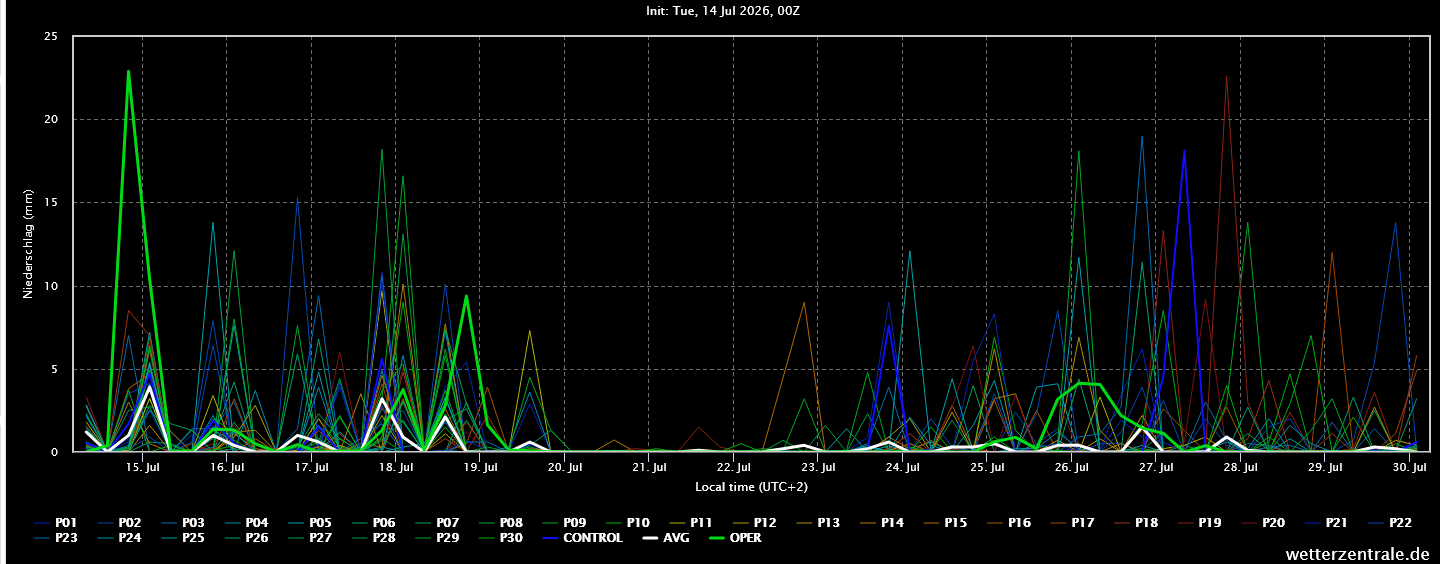Toggle the P23 legend entry

(55, 538)
